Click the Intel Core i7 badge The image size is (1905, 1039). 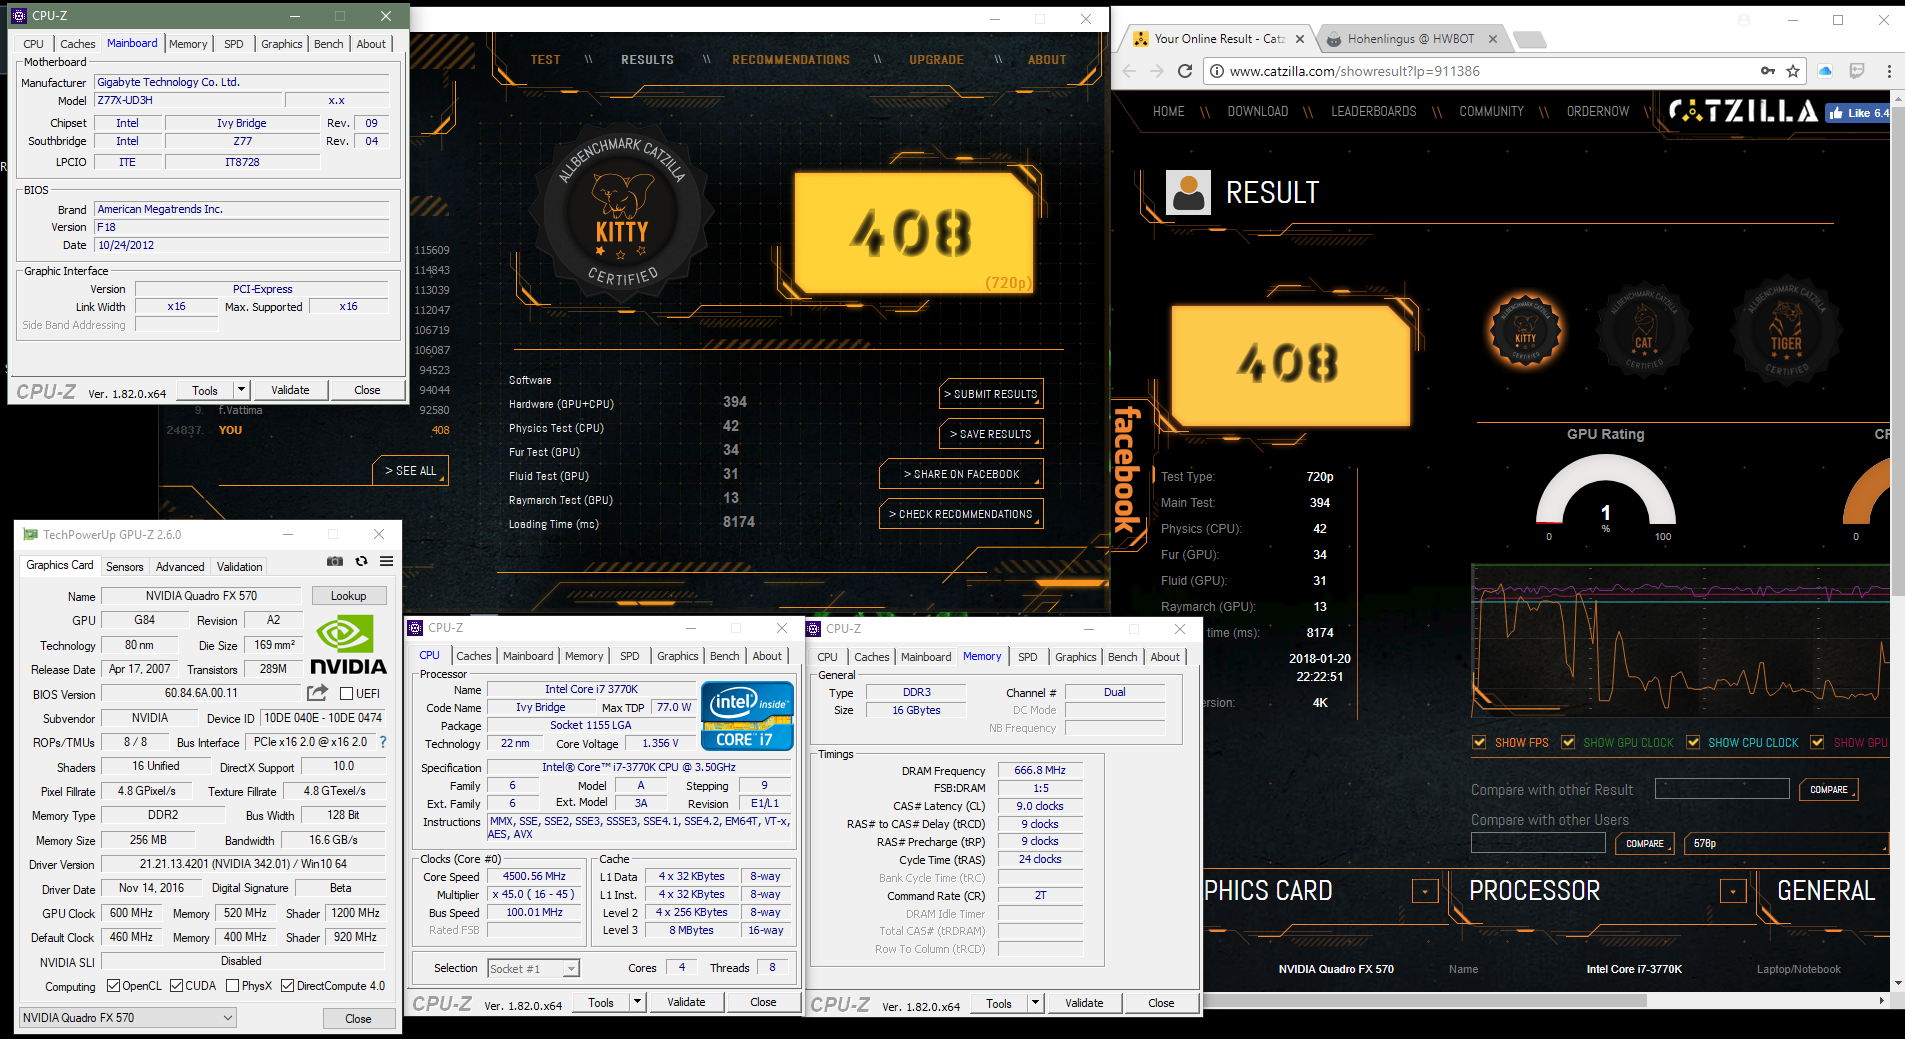pyautogui.click(x=747, y=715)
